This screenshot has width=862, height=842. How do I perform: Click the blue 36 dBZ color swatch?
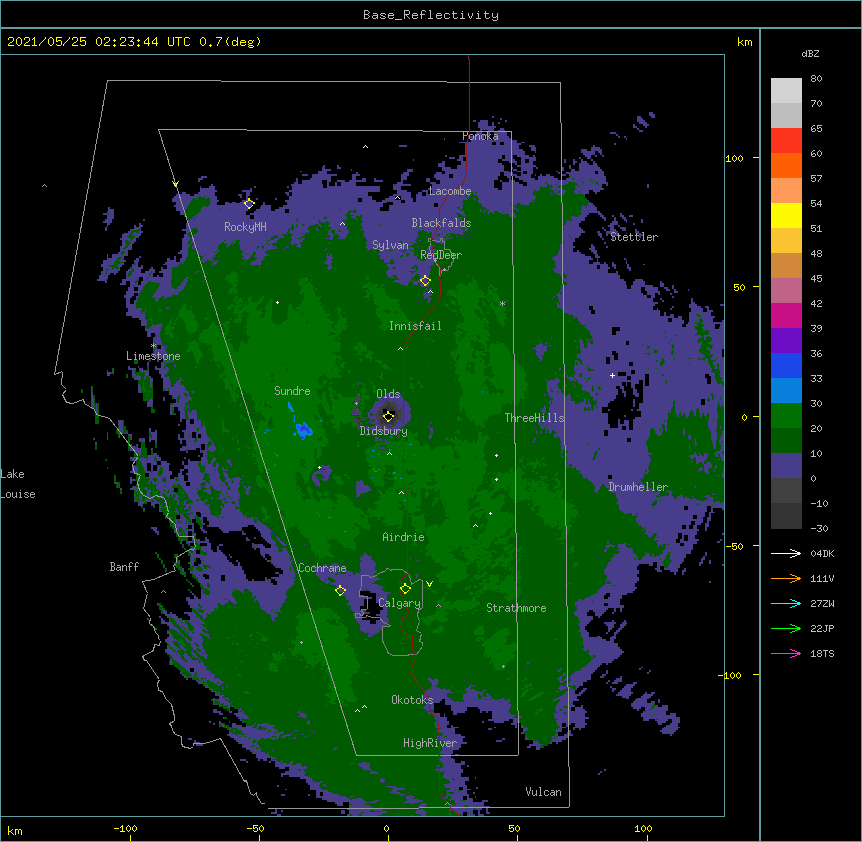pyautogui.click(x=786, y=365)
